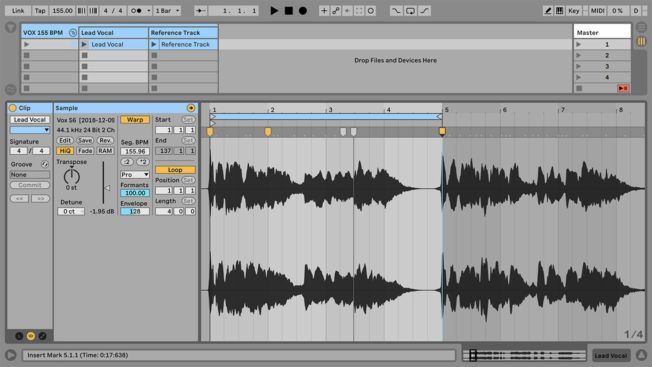Select the Lead Vocal track header

click(x=114, y=32)
